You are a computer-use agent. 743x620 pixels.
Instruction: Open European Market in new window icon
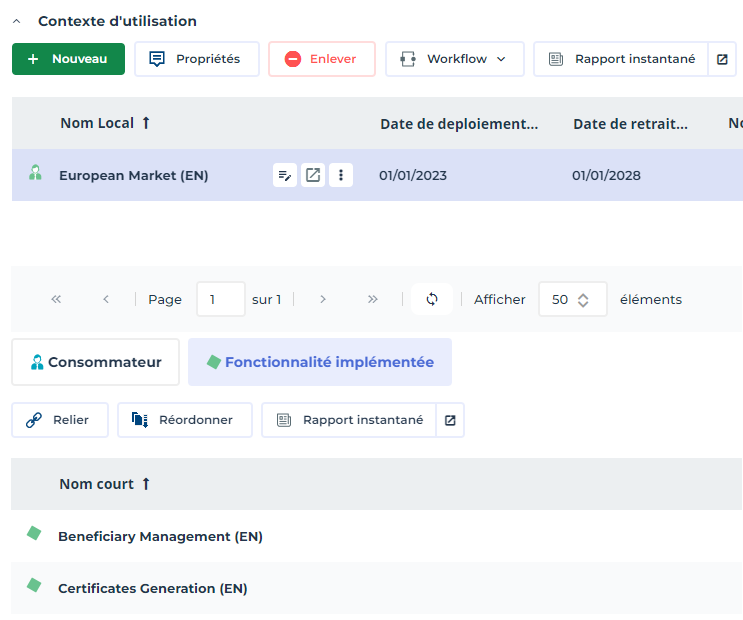[x=313, y=175]
